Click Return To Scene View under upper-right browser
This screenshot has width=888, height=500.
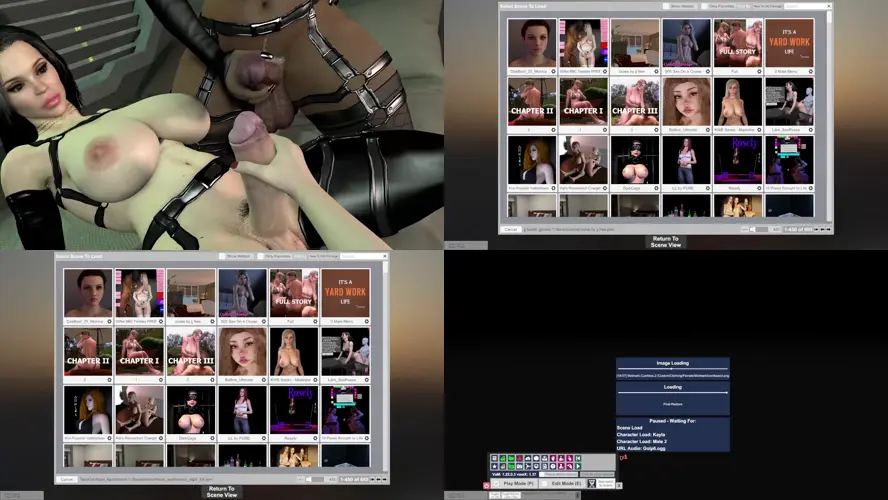pyautogui.click(x=665, y=241)
